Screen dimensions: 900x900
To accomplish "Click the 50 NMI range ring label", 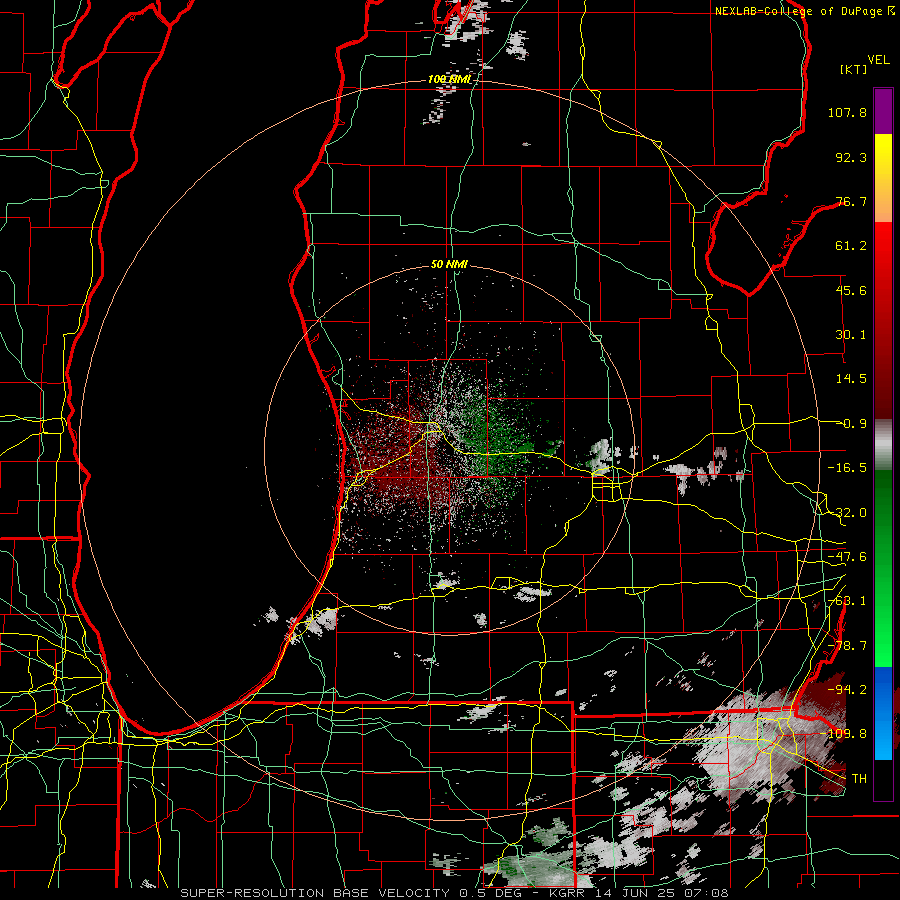I will (449, 264).
